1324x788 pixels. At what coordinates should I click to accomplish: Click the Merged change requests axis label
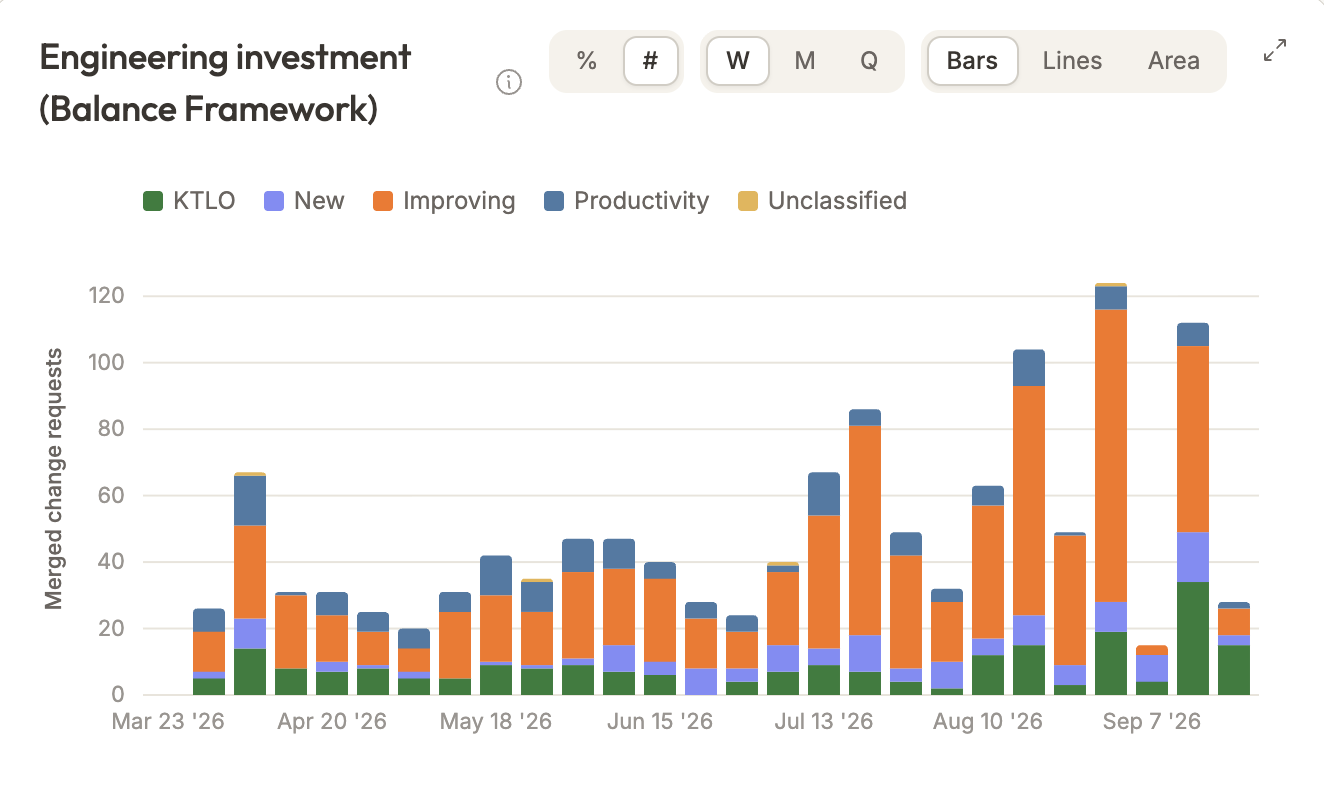[x=54, y=478]
